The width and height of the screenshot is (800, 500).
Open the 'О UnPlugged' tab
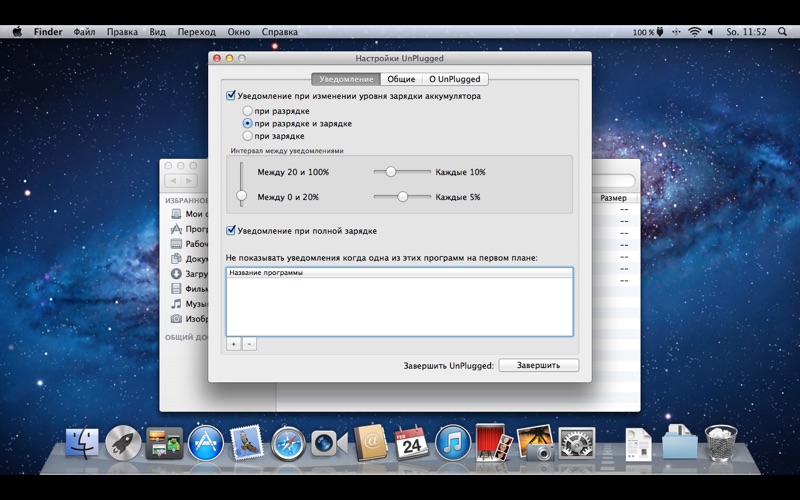pyautogui.click(x=455, y=79)
